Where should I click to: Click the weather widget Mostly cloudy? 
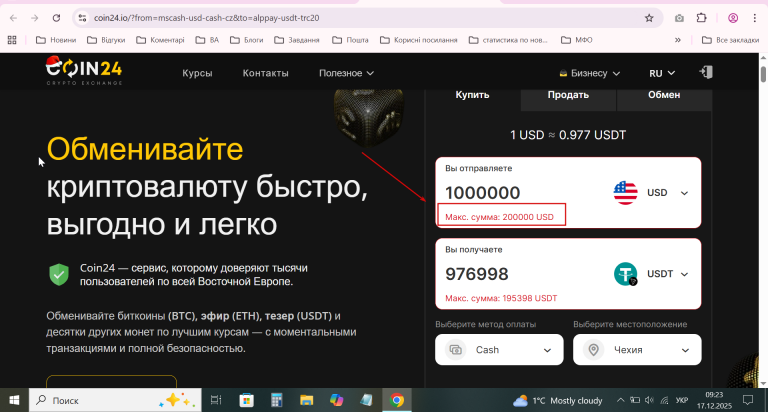[557, 401]
